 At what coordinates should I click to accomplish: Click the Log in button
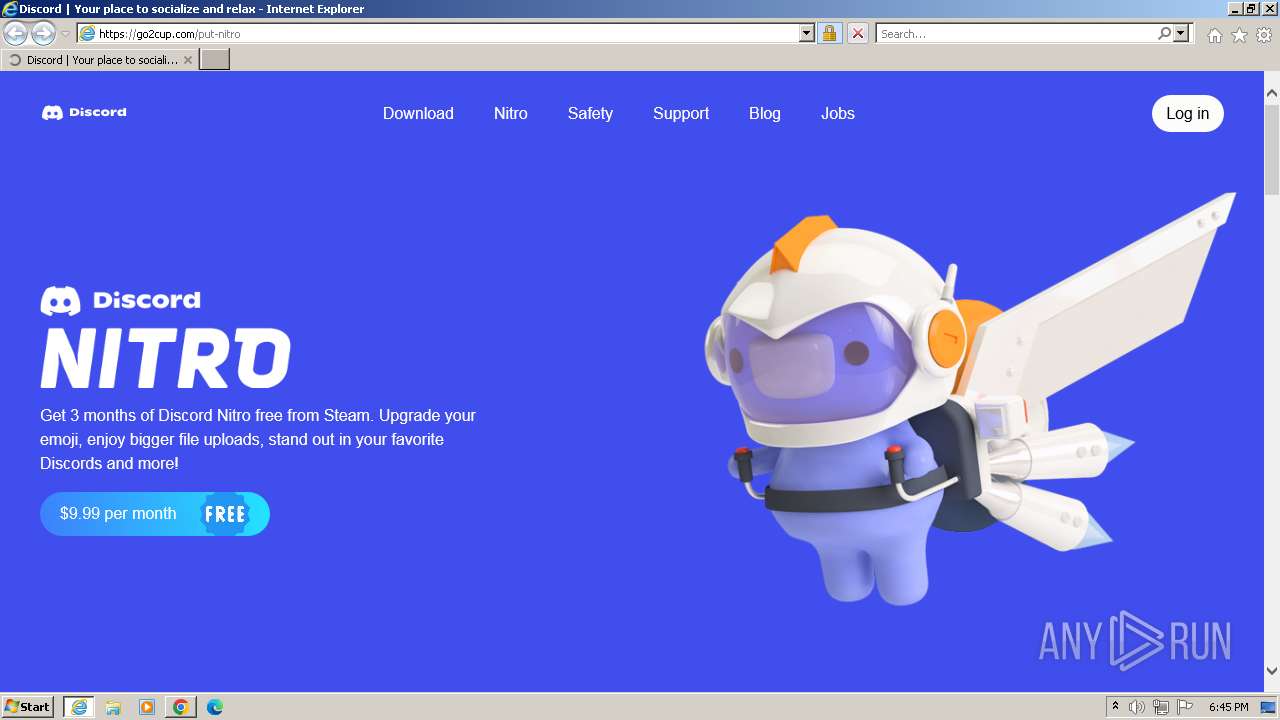pos(1188,113)
